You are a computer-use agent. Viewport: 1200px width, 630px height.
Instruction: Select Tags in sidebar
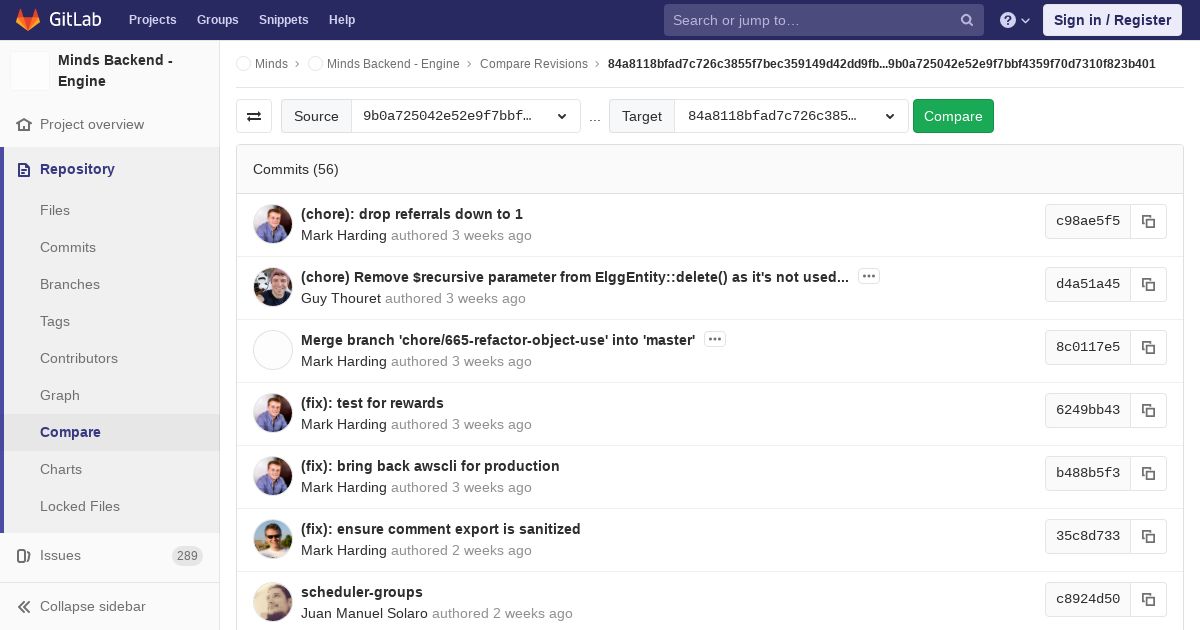(x=55, y=322)
